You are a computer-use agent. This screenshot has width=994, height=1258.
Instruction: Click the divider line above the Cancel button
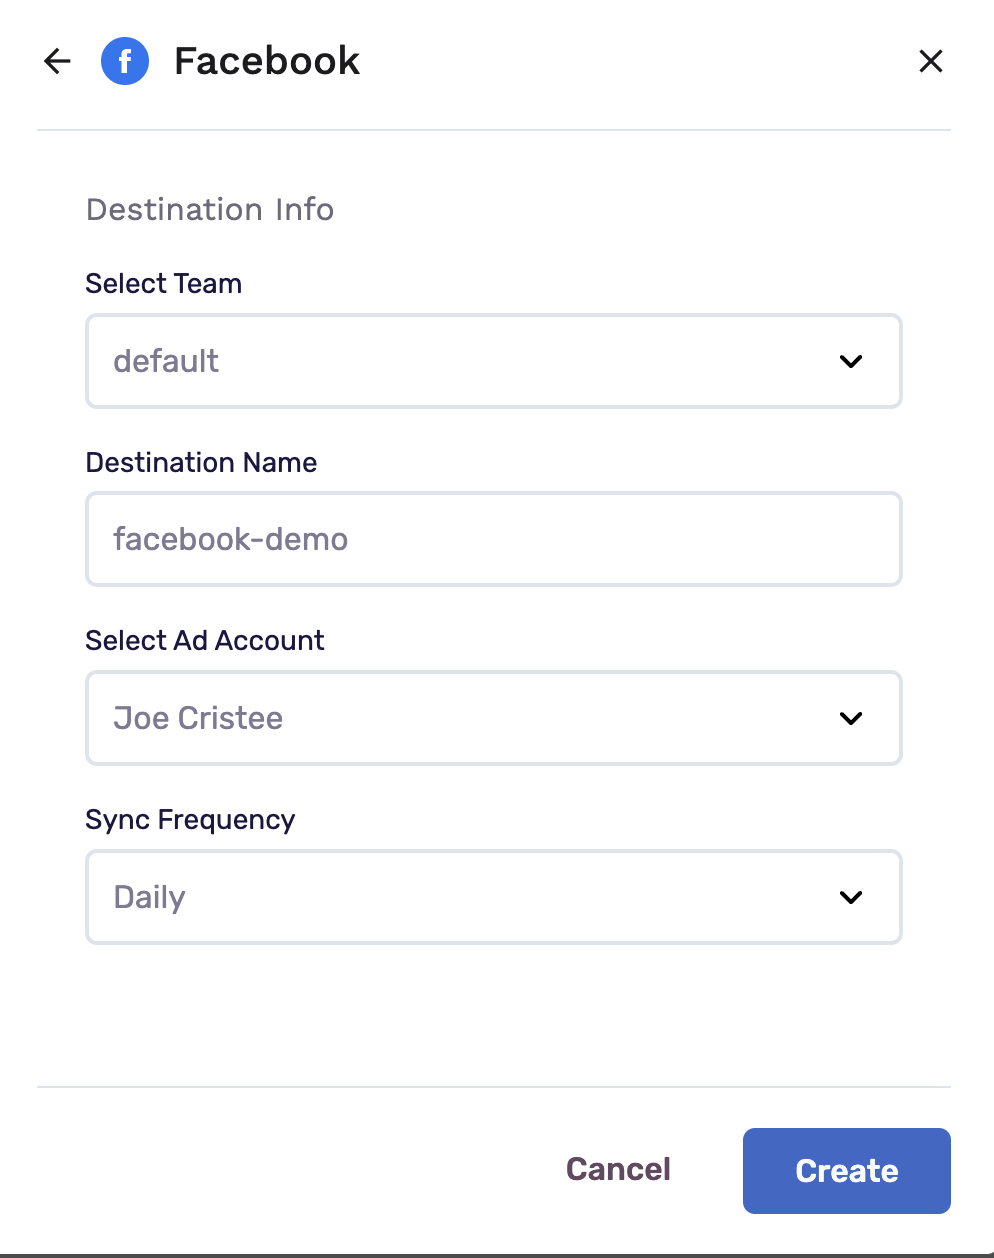(x=494, y=1087)
